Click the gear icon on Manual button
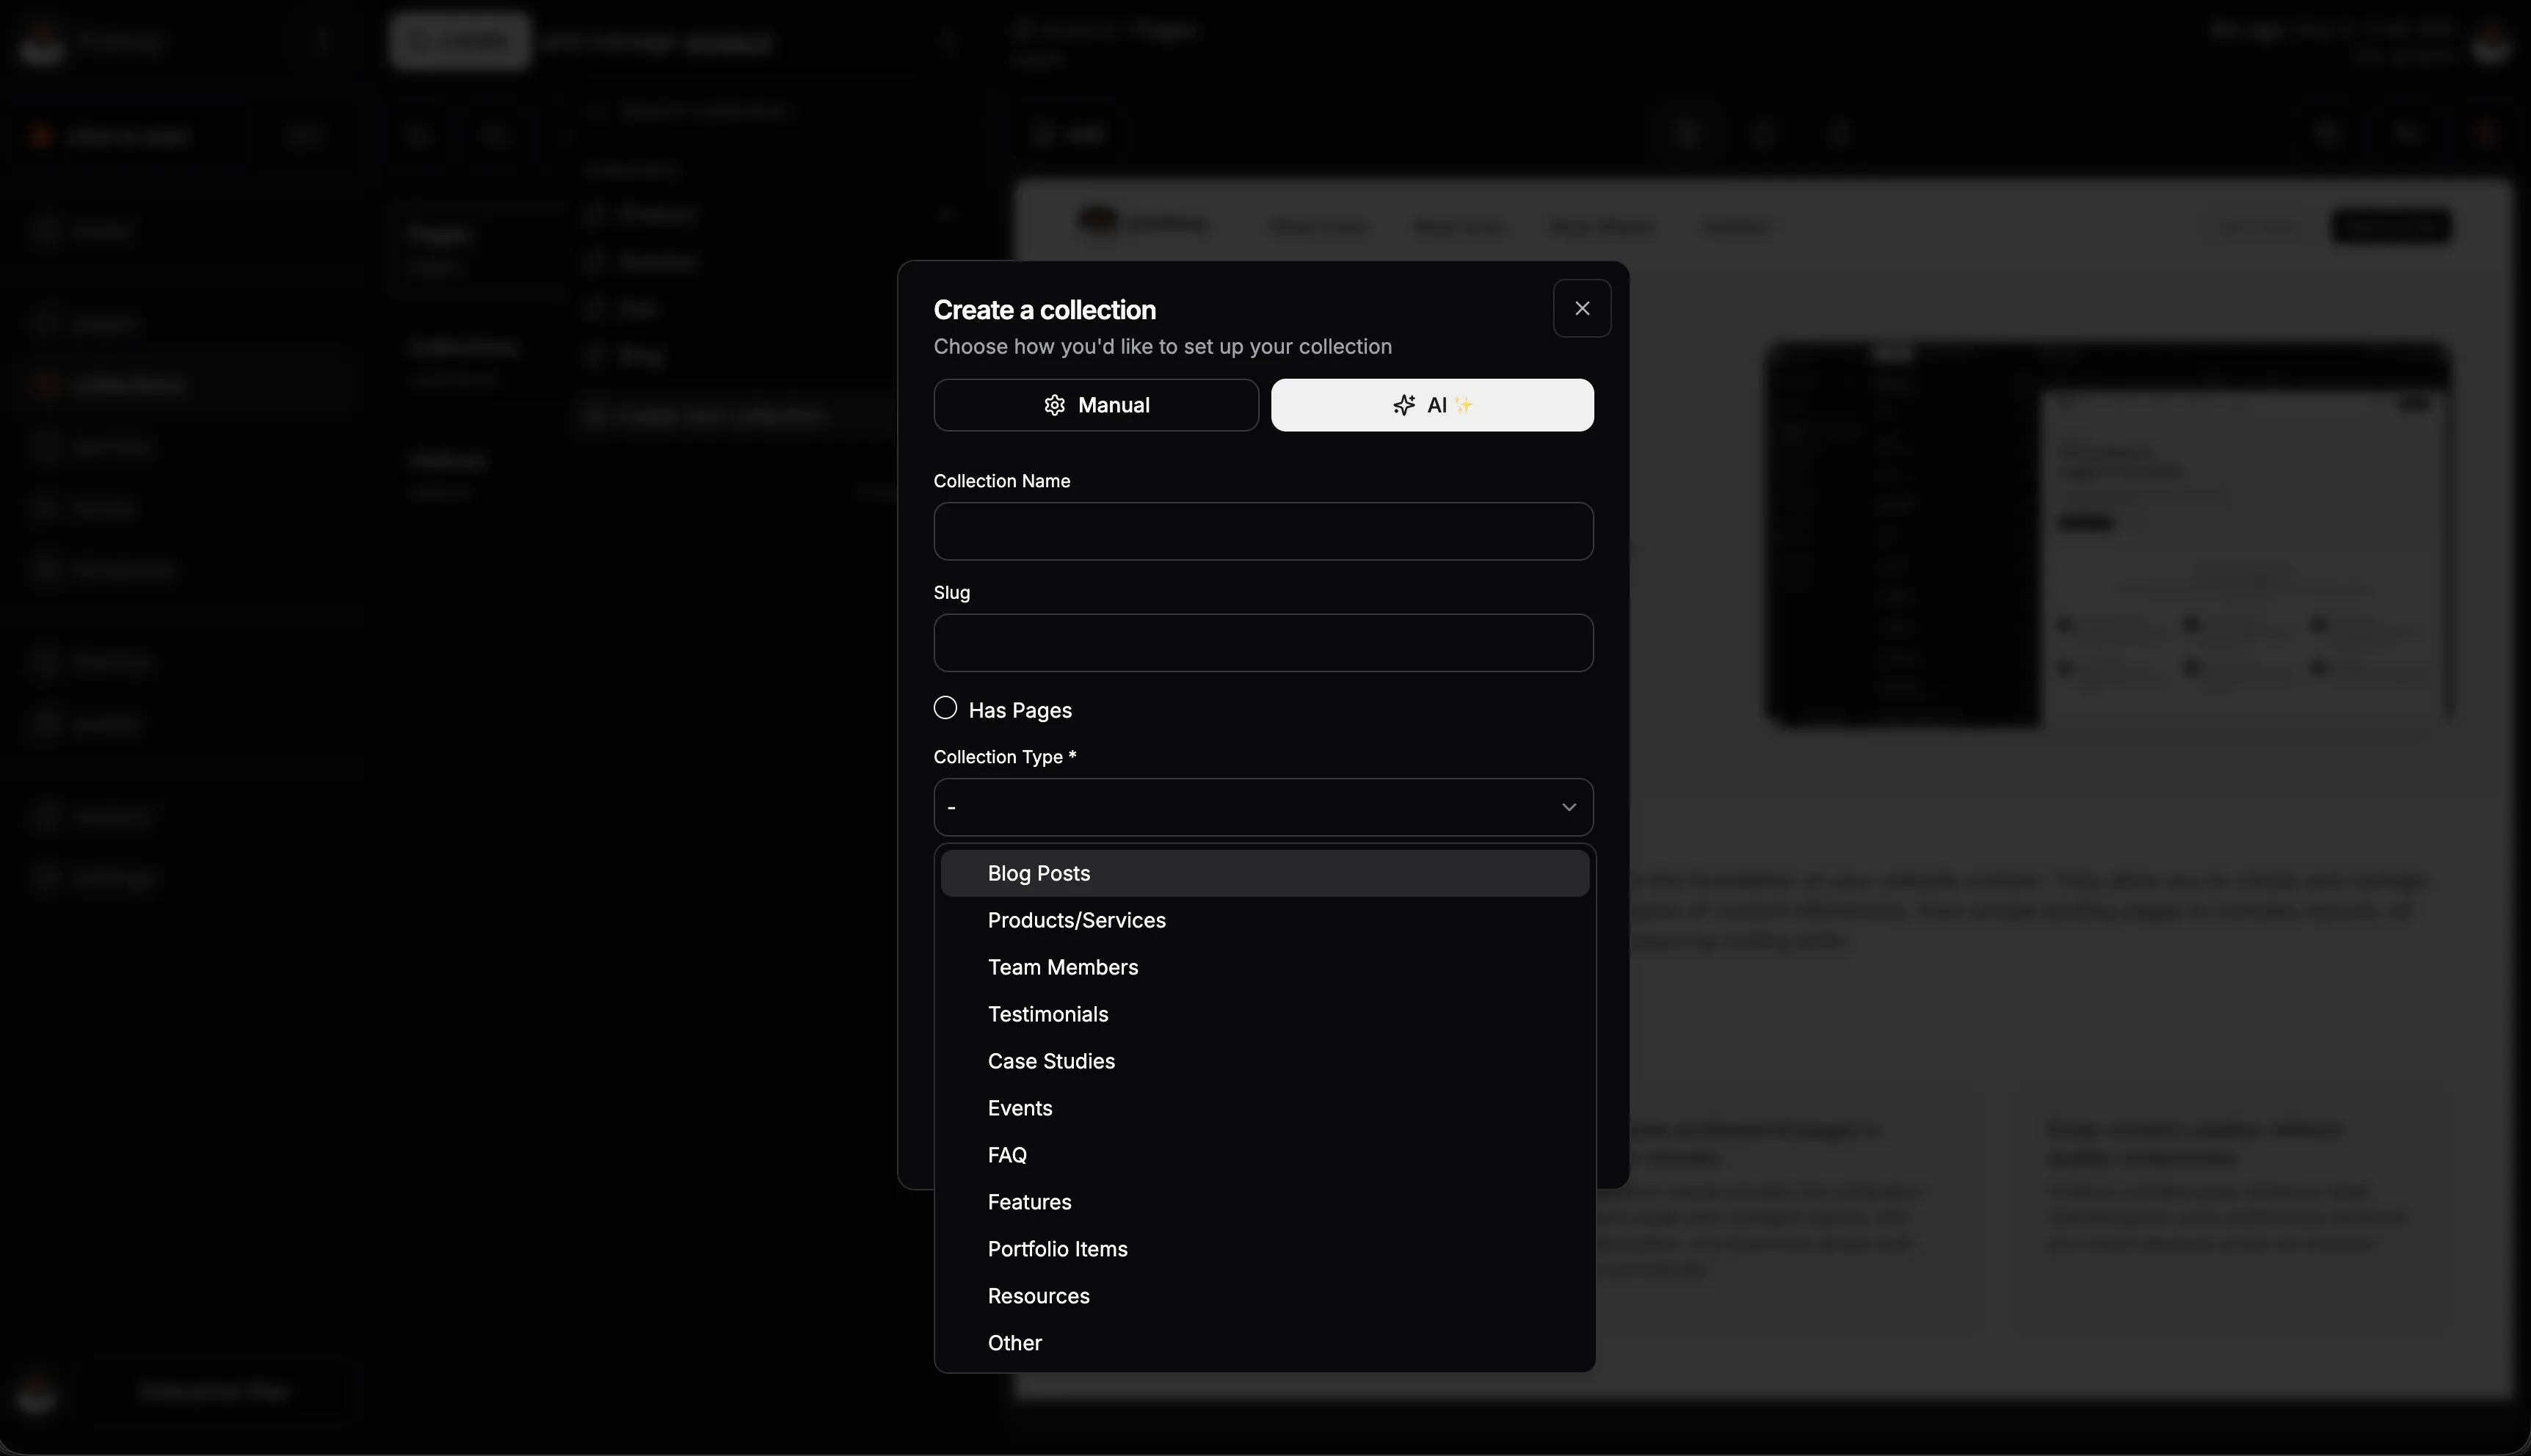The height and width of the screenshot is (1456, 2531). (1054, 405)
